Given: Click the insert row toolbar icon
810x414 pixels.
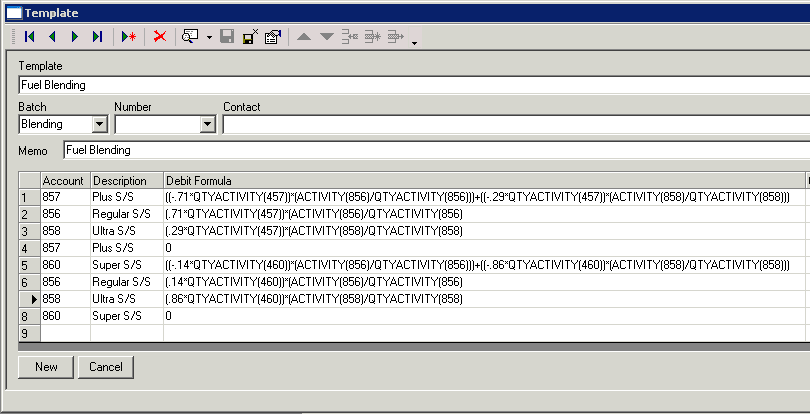Looking at the screenshot, I should coord(350,37).
